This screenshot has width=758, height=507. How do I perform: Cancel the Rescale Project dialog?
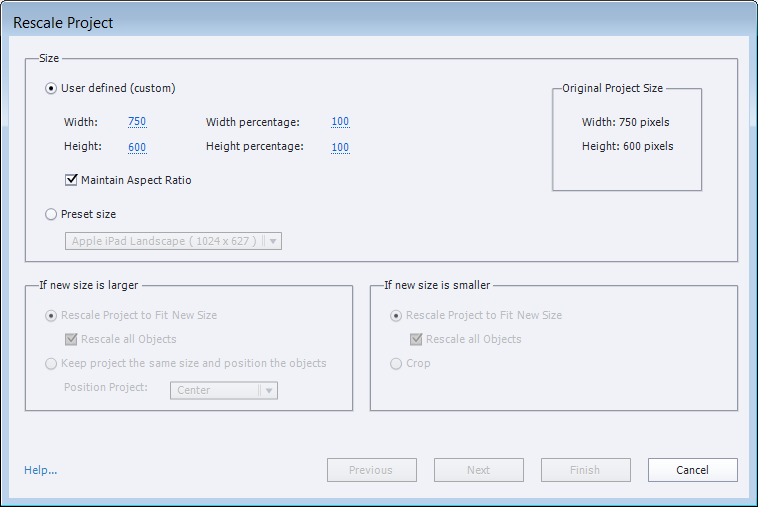[x=692, y=470]
